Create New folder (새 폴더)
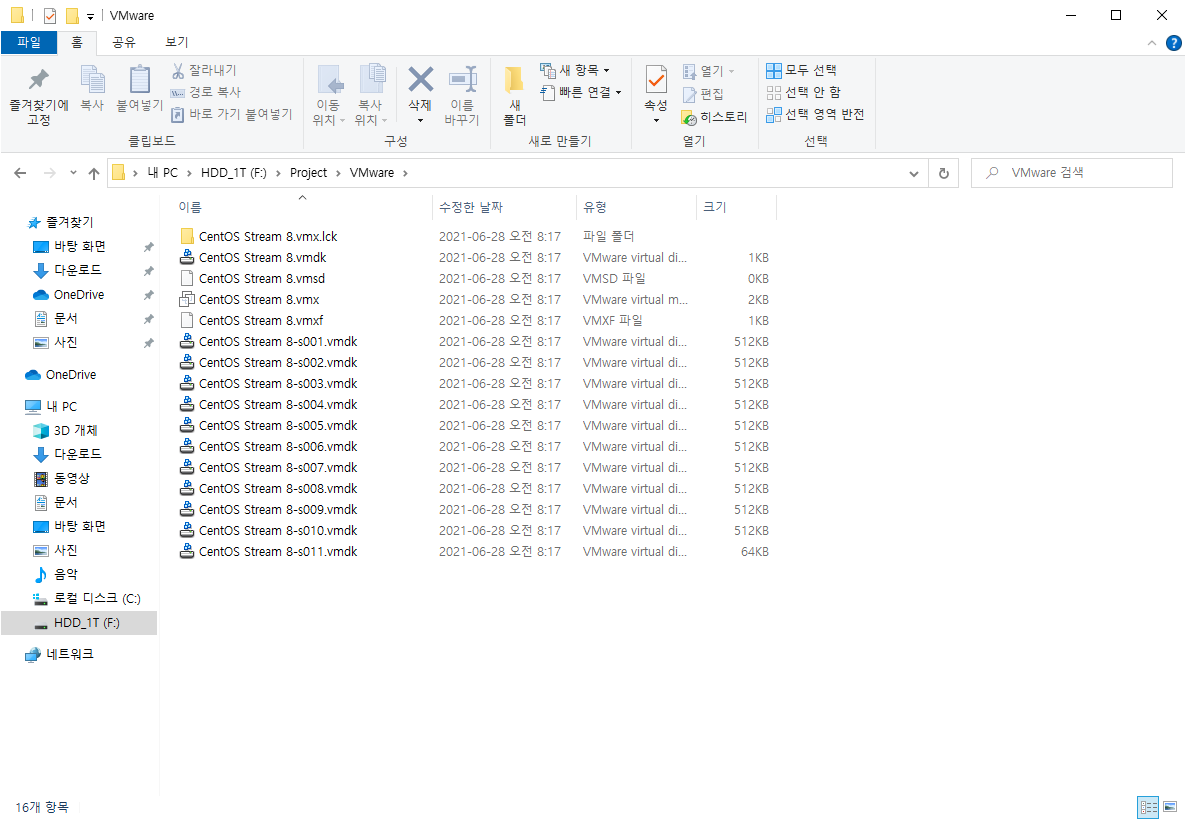 coord(515,96)
